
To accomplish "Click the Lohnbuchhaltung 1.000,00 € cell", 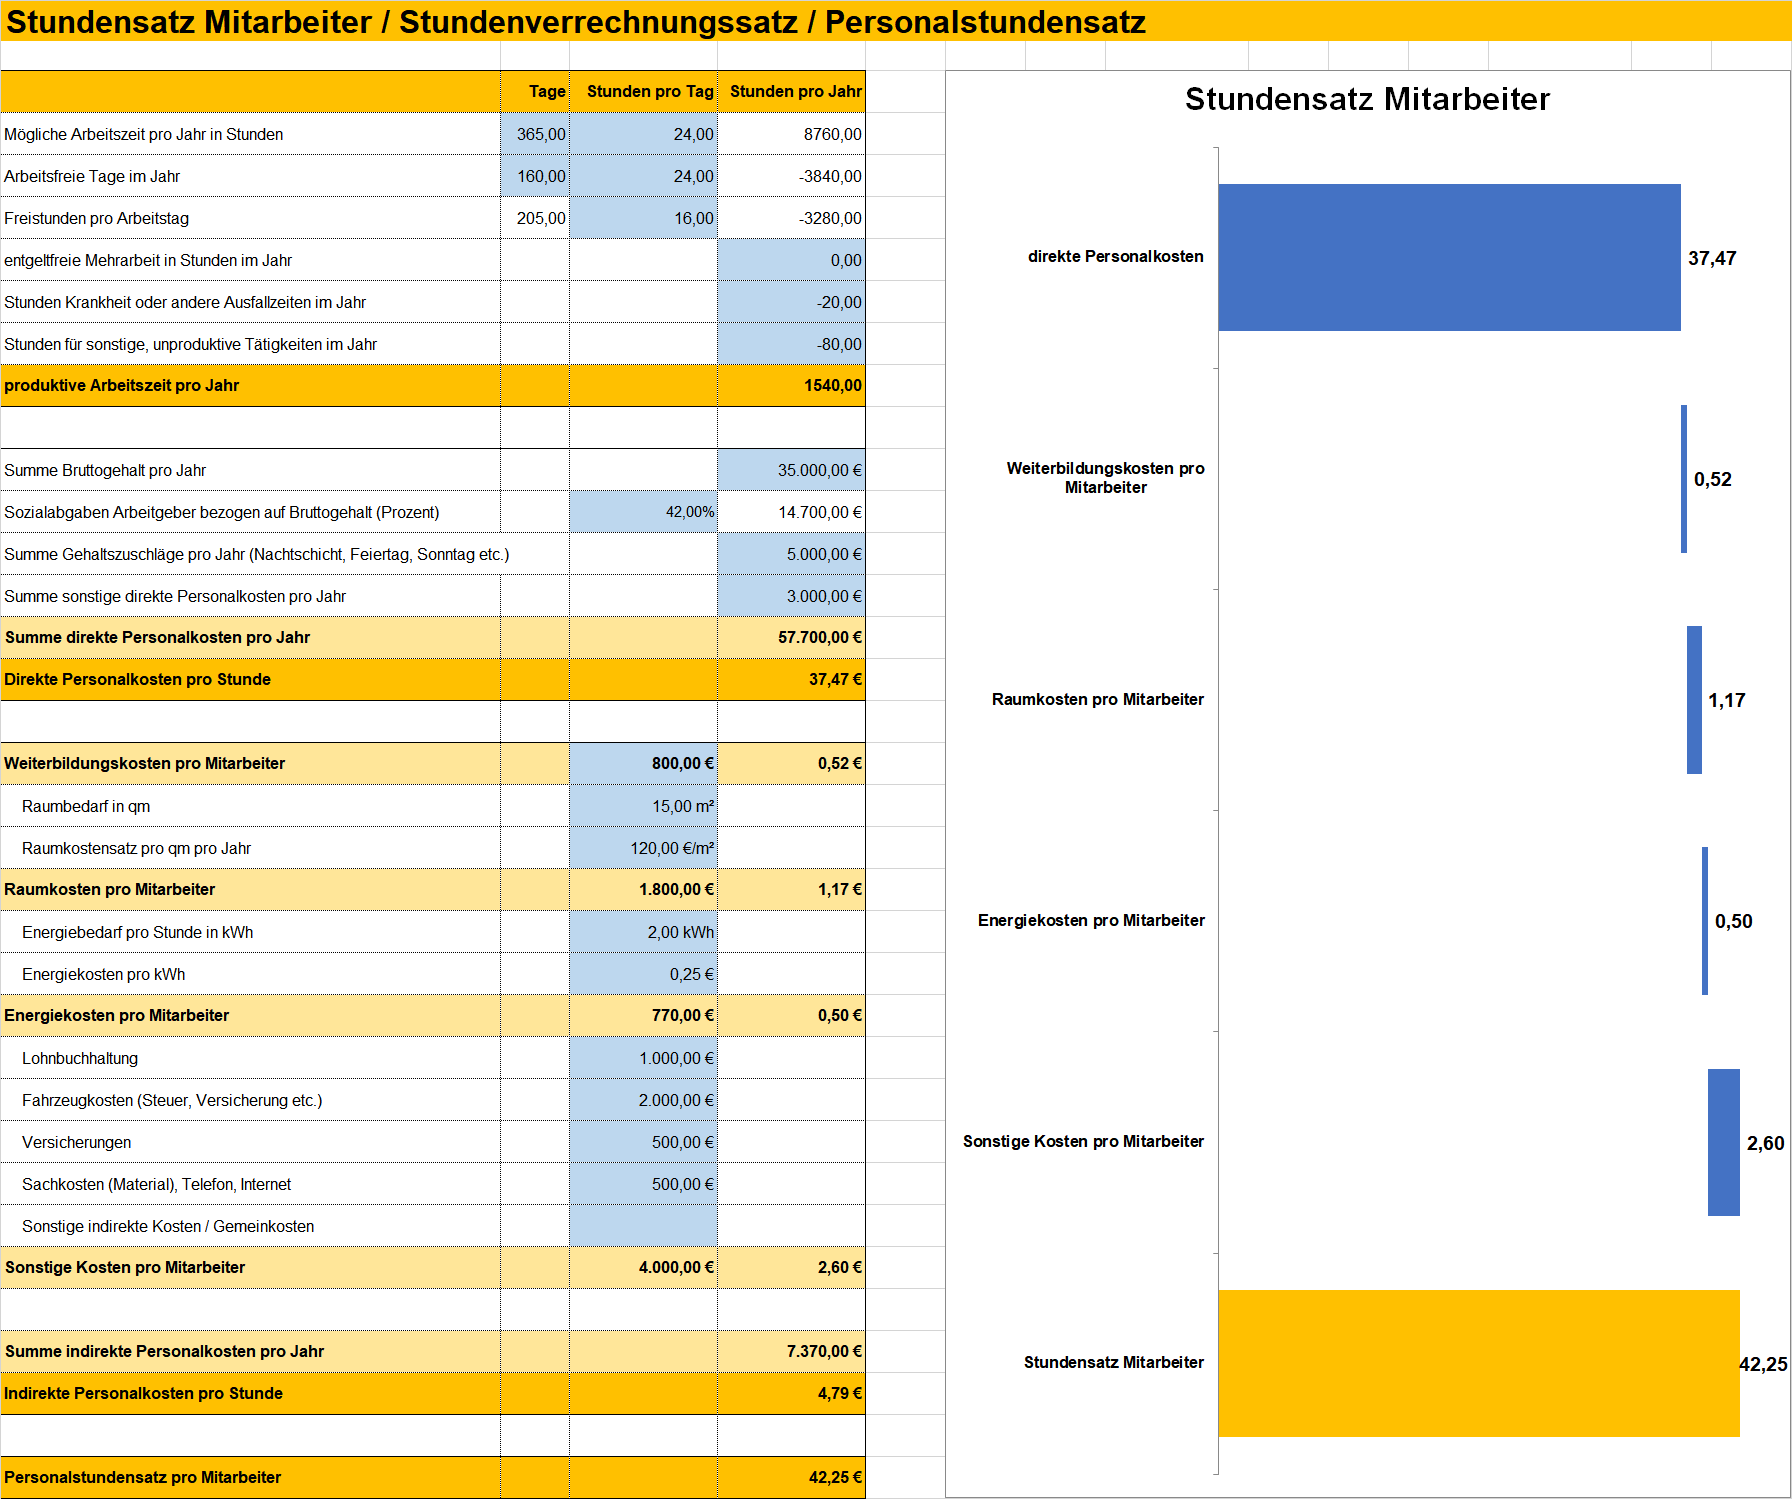I will coord(643,1058).
